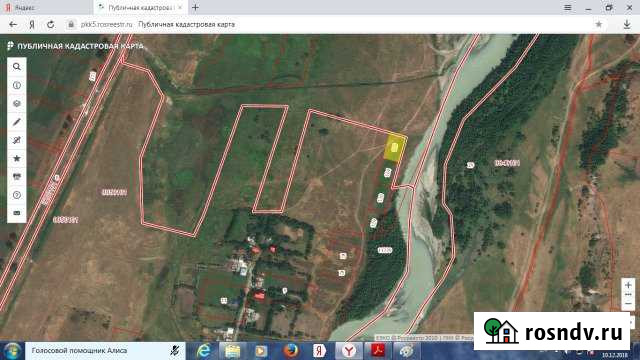Open the map layers panel
Viewport: 640px width, 360px height.
pos(17,104)
